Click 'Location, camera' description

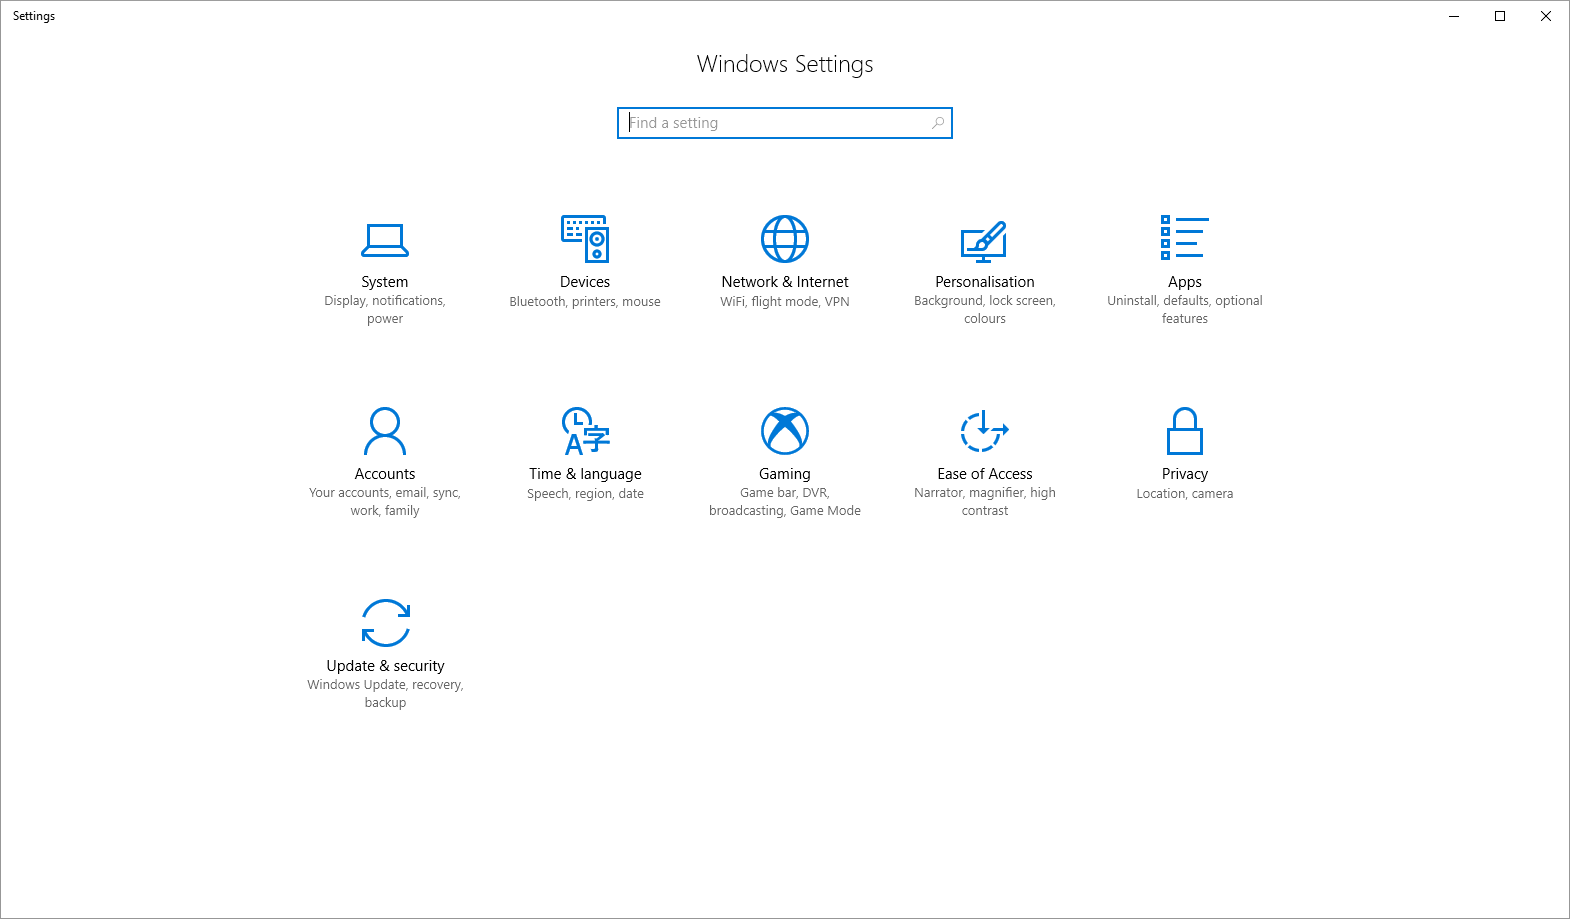(x=1185, y=493)
